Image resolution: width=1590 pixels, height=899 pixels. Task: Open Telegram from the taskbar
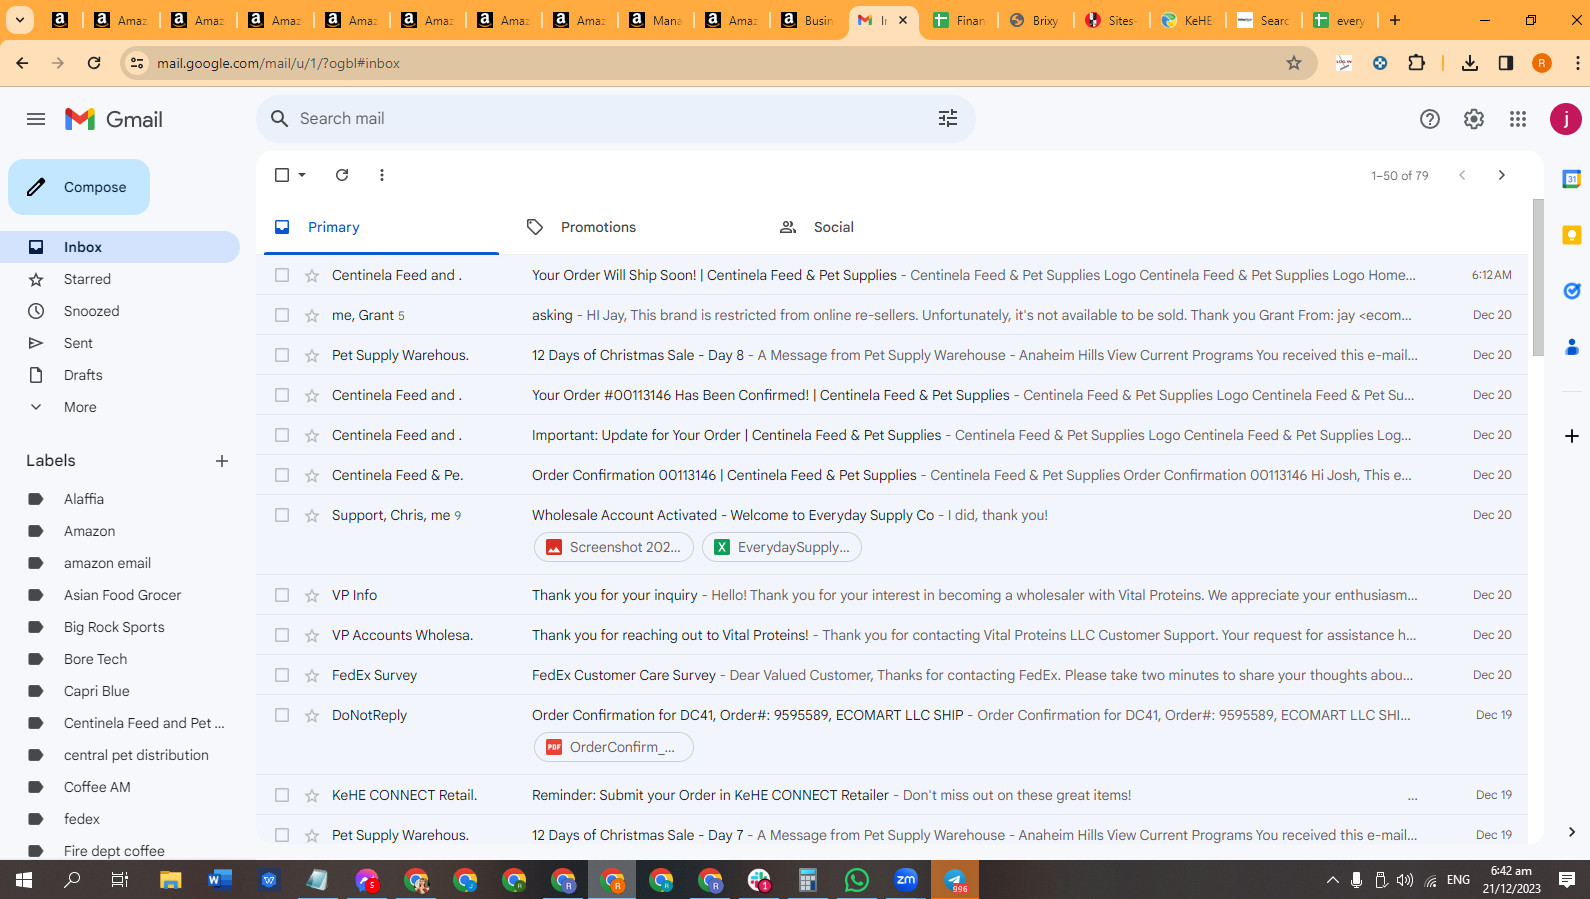[955, 880]
